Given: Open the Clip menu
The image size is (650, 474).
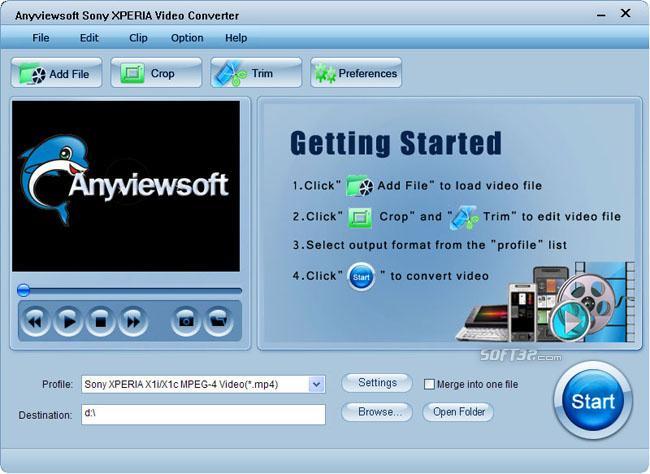Looking at the screenshot, I should 138,38.
